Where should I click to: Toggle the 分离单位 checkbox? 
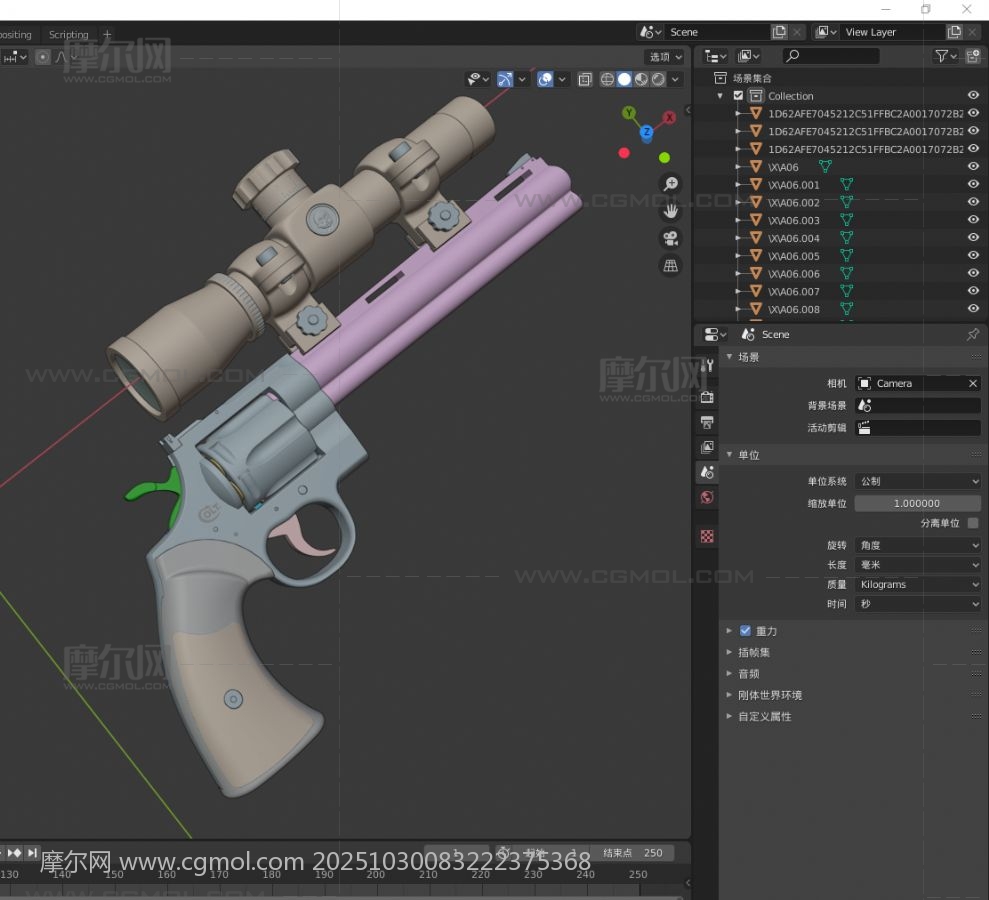pos(973,523)
